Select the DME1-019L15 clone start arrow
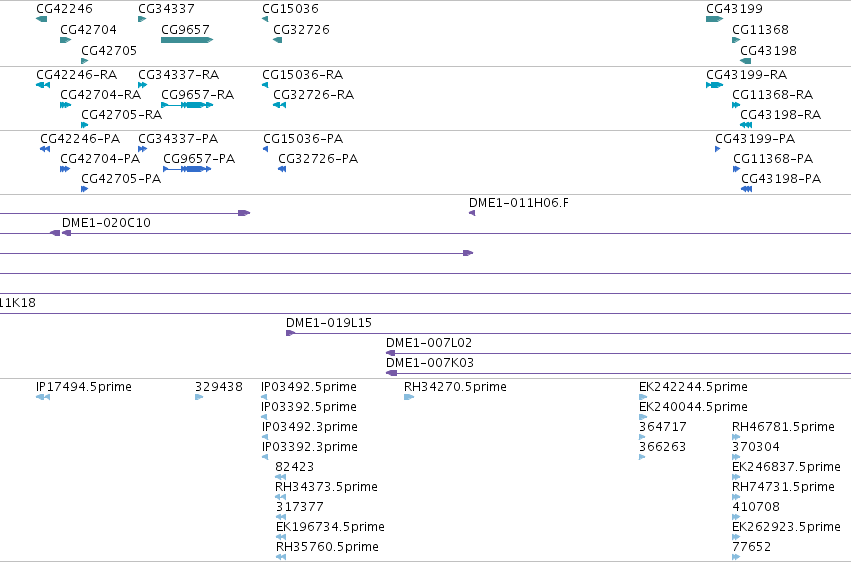851x562 pixels. click(x=290, y=333)
